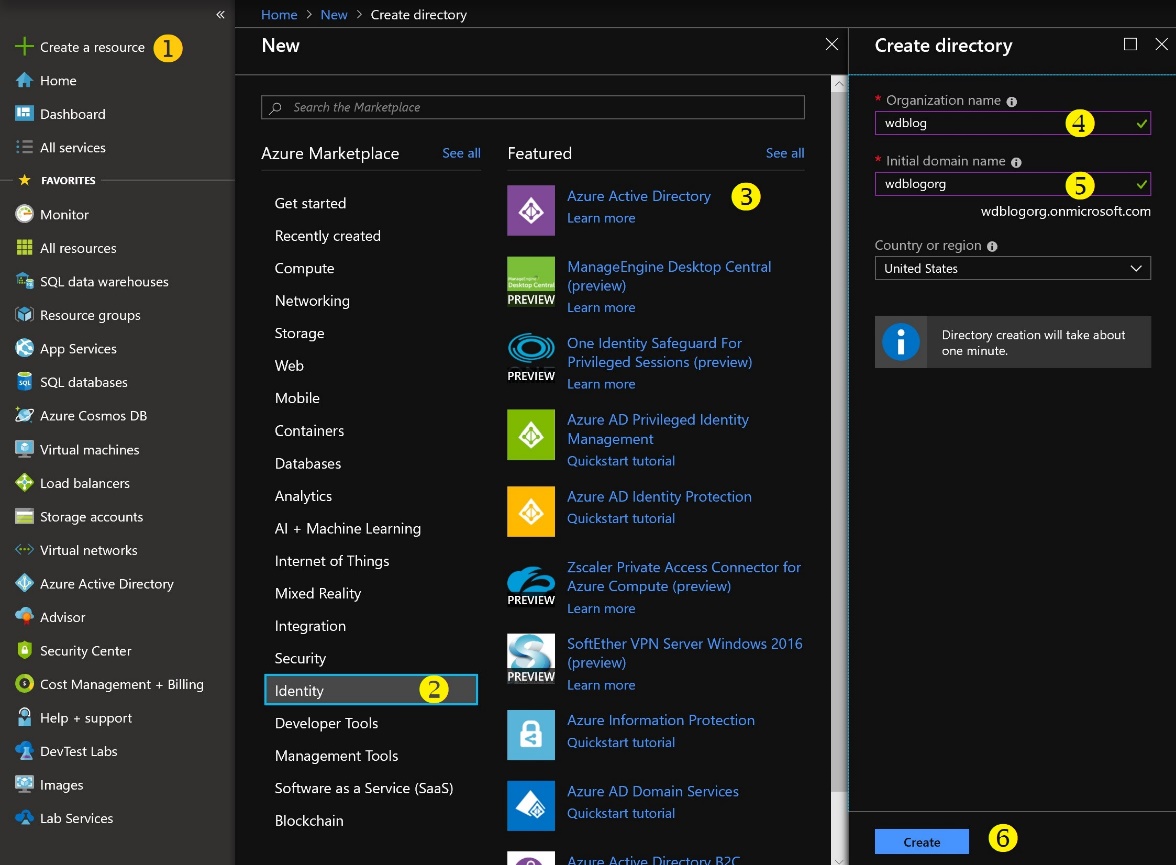Click Virtual machines monitor icon

pyautogui.click(x=24, y=449)
